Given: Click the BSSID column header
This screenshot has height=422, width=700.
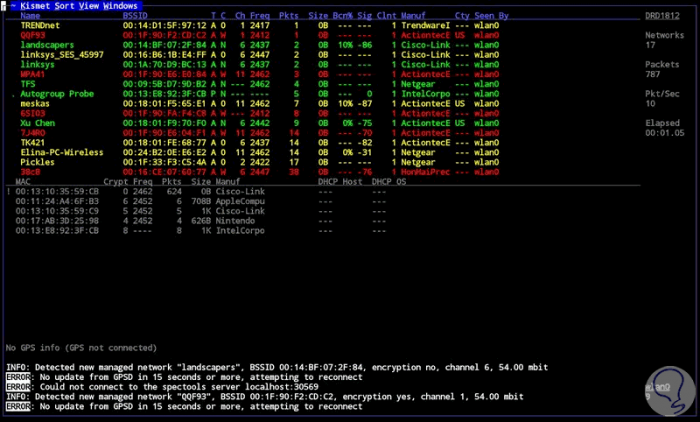Looking at the screenshot, I should tap(135, 16).
